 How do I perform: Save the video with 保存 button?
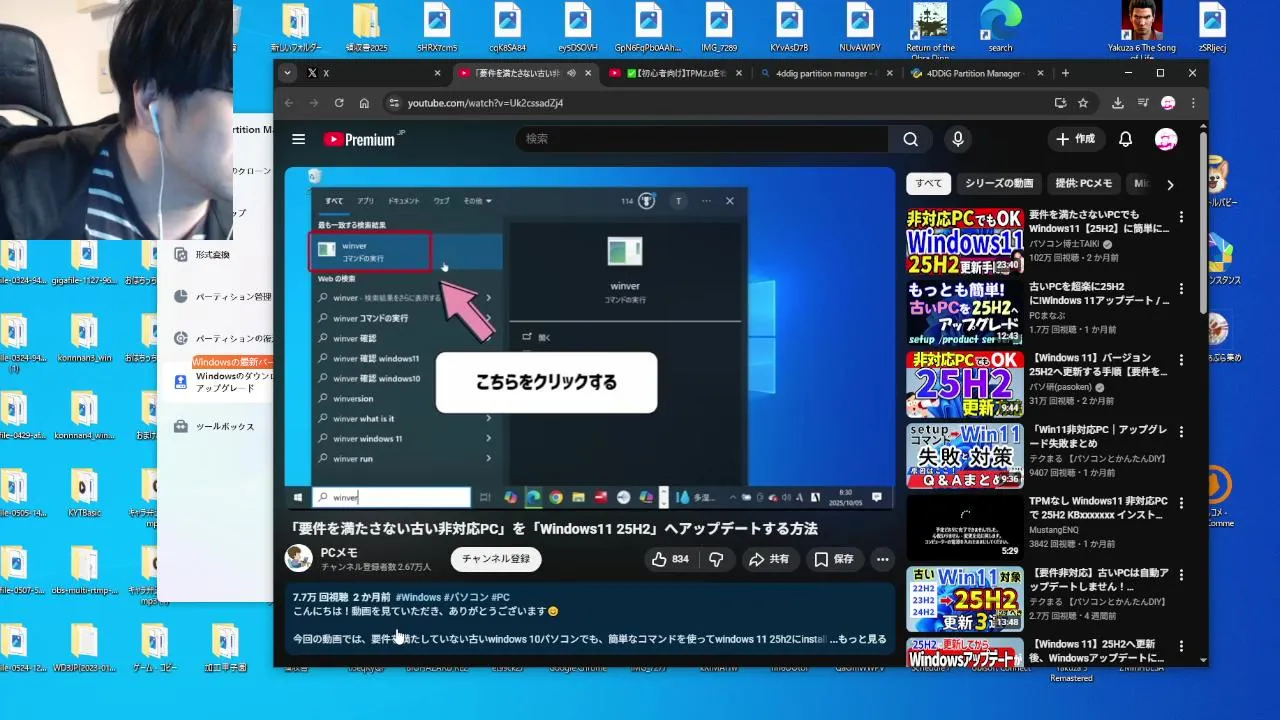[x=834, y=559]
